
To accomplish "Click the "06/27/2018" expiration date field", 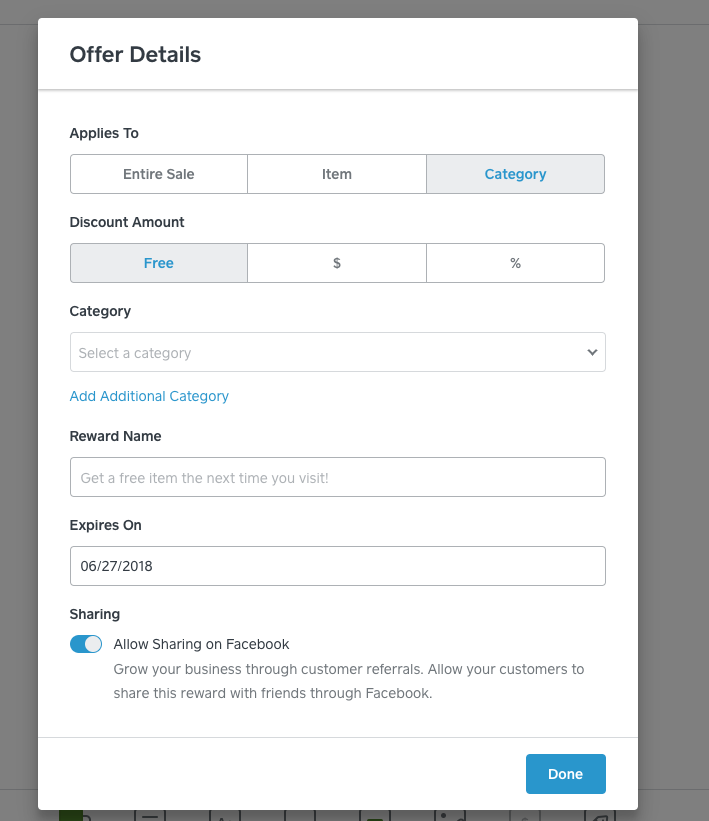I will pos(337,566).
